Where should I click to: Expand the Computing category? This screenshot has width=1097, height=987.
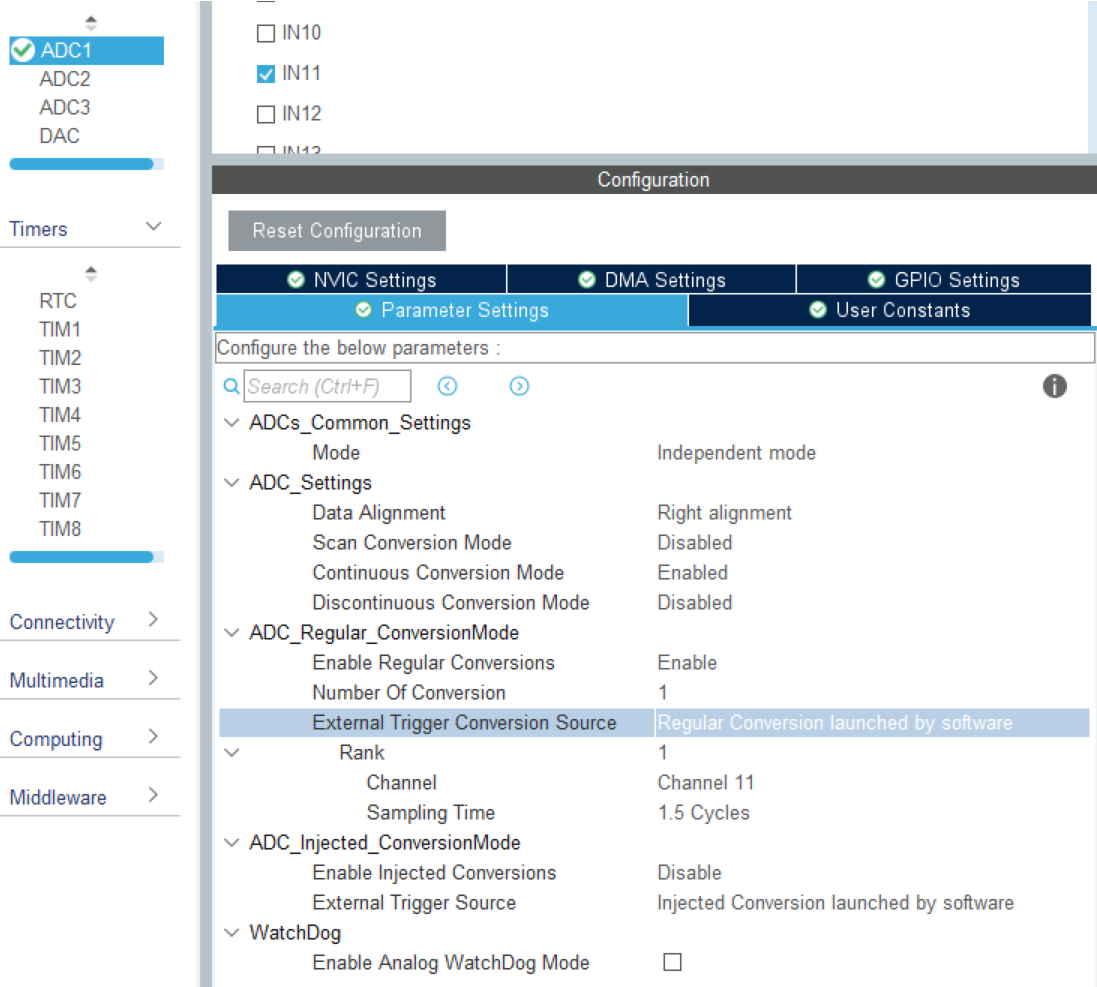pyautogui.click(x=154, y=737)
